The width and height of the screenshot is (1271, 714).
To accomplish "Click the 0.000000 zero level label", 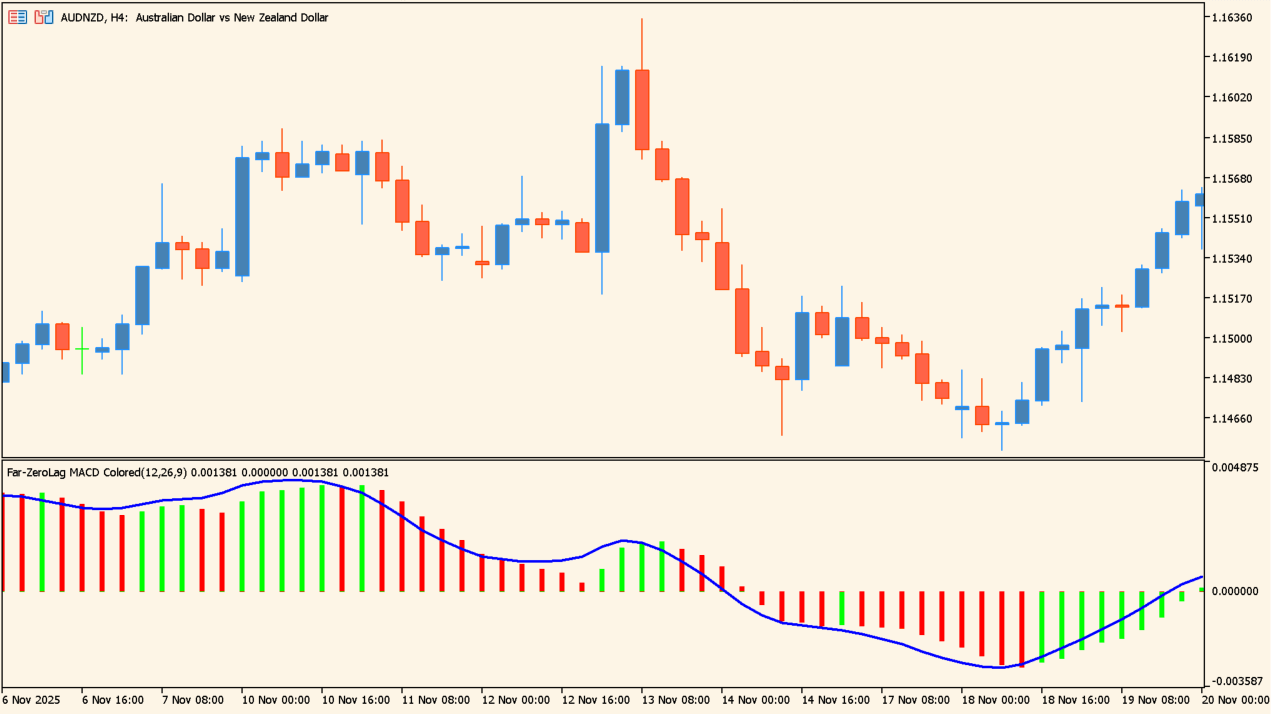I will [x=1234, y=591].
